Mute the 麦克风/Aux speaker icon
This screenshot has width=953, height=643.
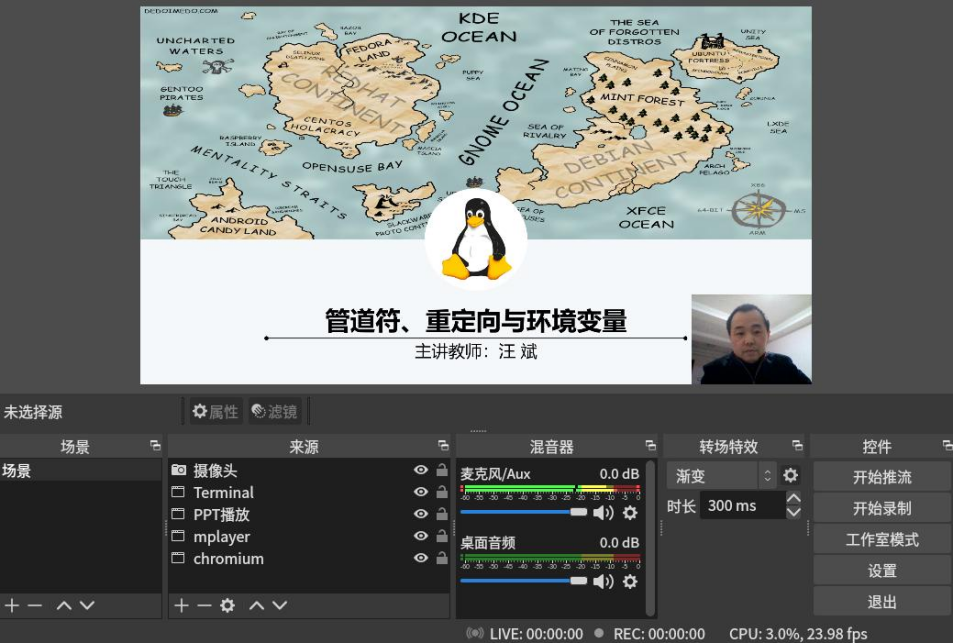(x=603, y=513)
